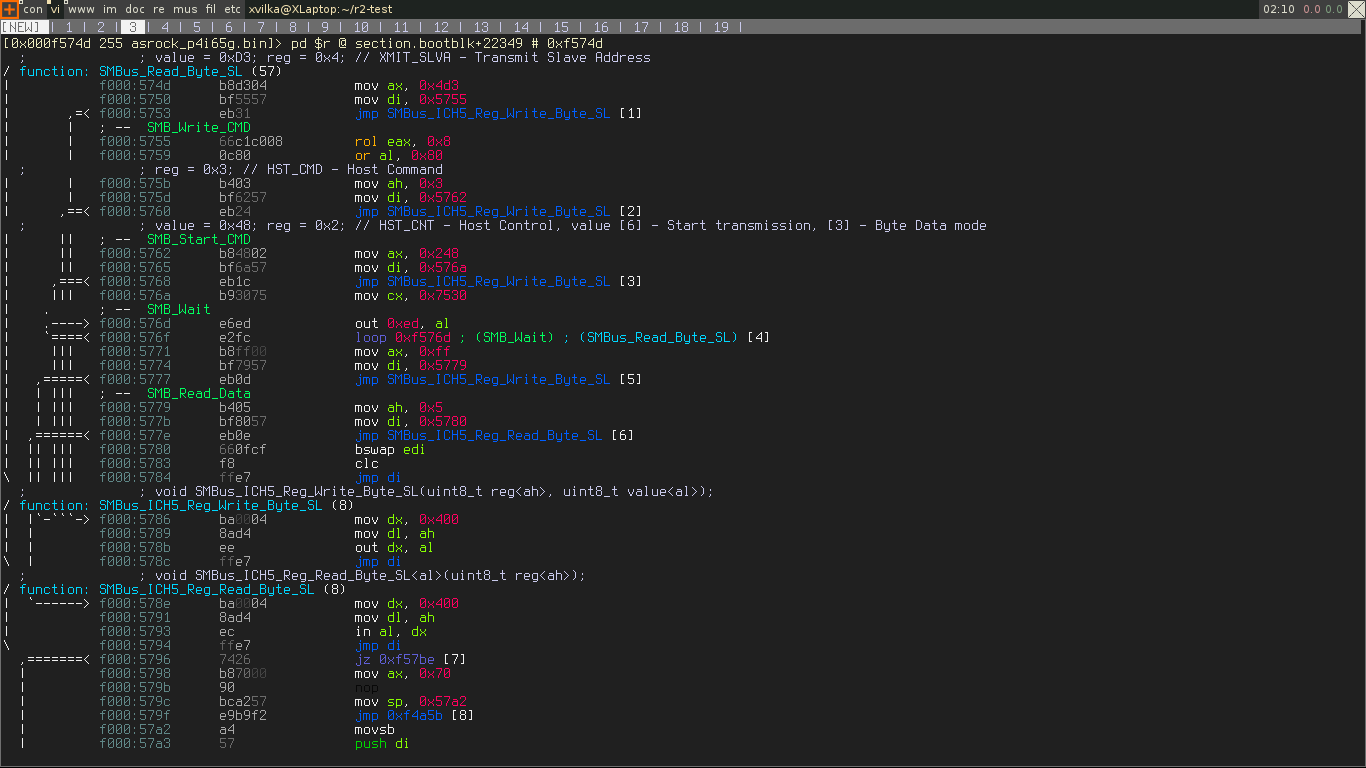Screen dimensions: 1366x768
Task: Switch to tab 5 in the tab line
Action: (x=197, y=27)
